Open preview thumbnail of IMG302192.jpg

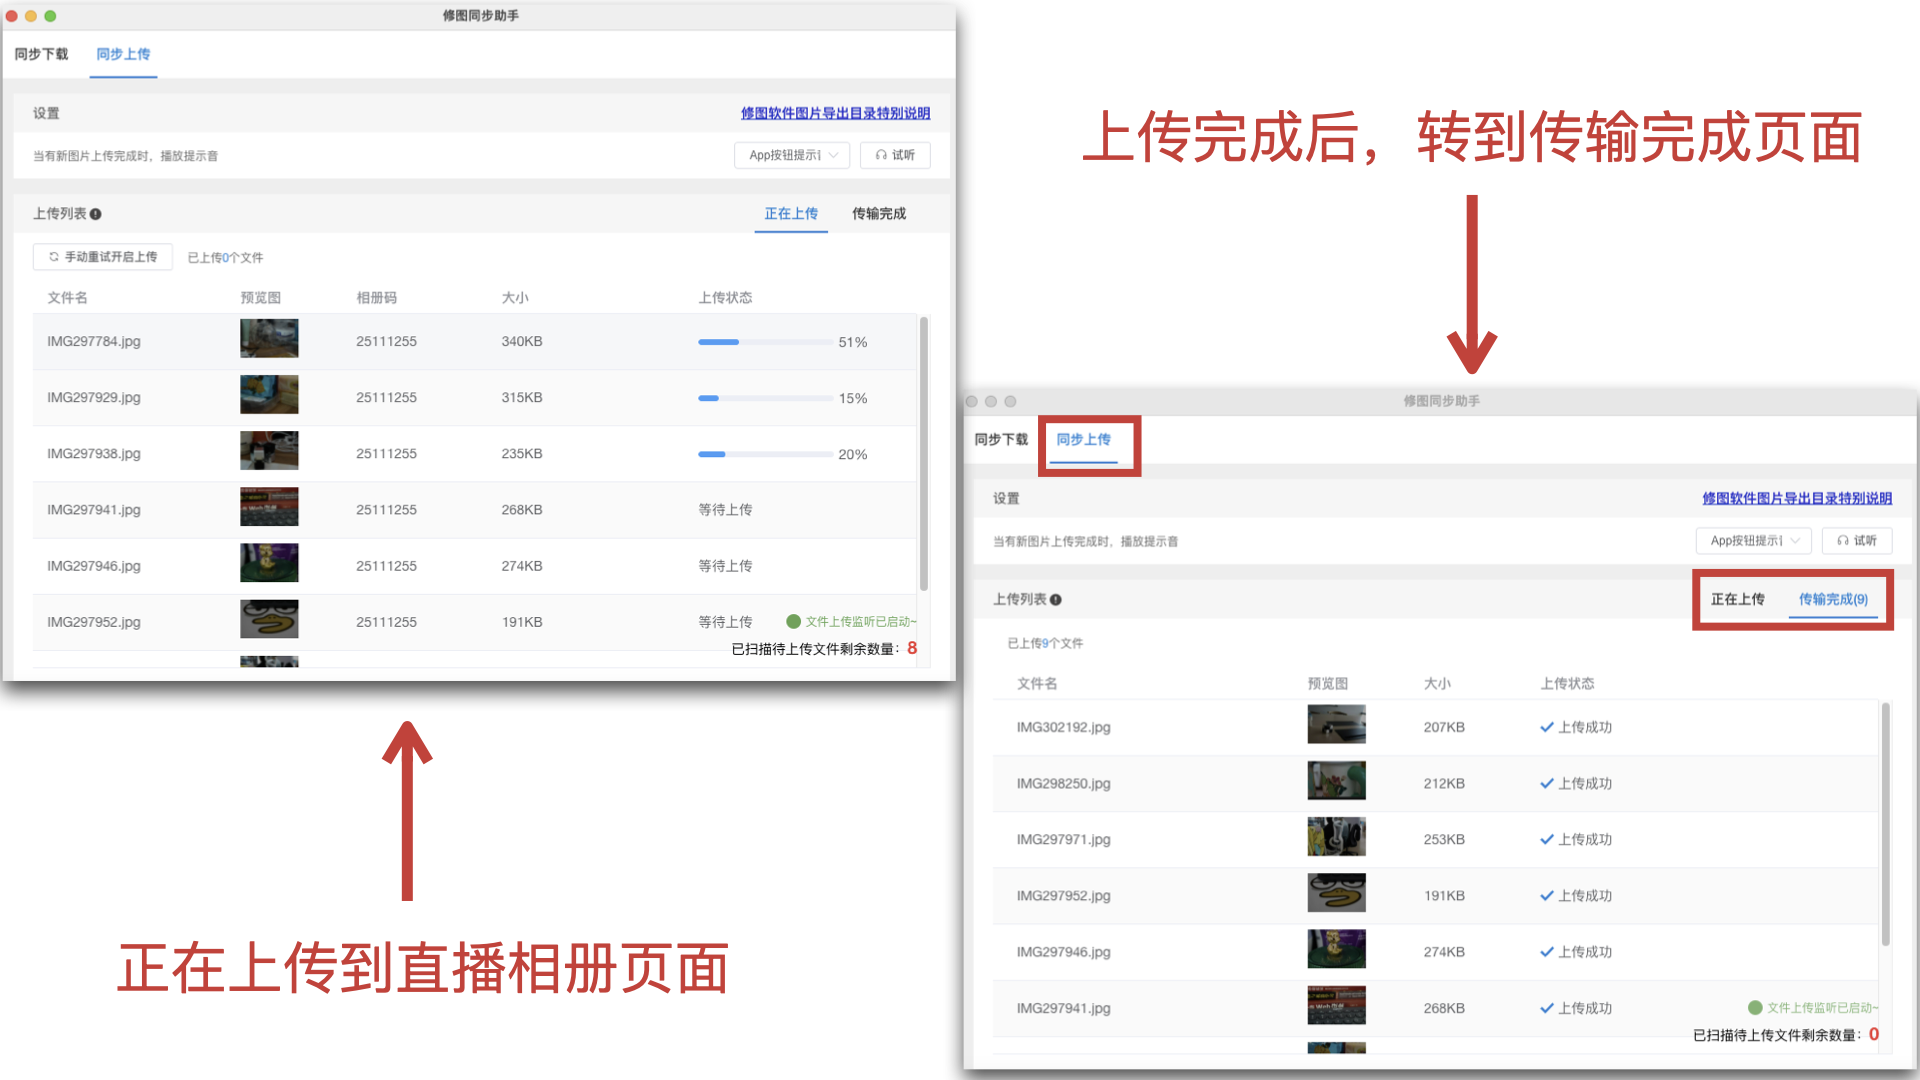(1336, 725)
